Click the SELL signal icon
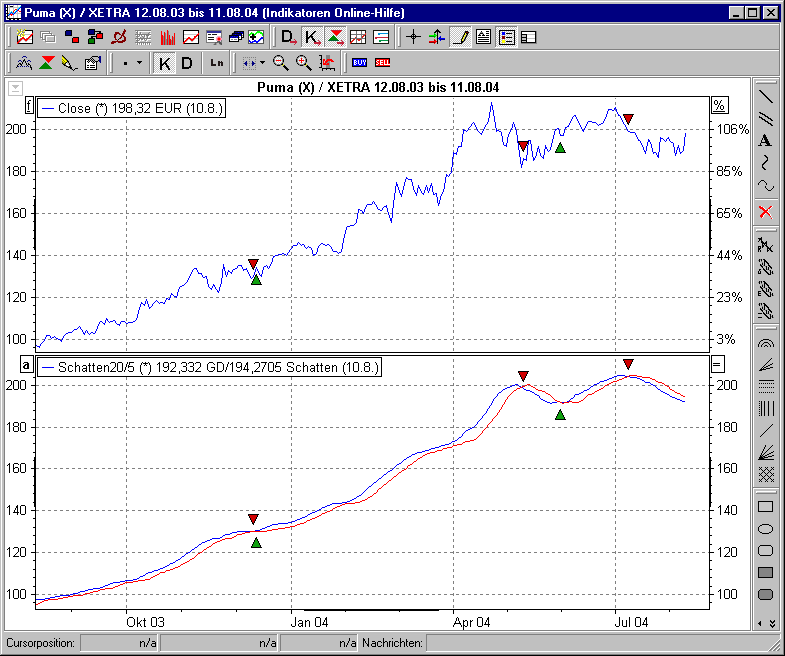The height and width of the screenshot is (656, 785). [x=382, y=63]
